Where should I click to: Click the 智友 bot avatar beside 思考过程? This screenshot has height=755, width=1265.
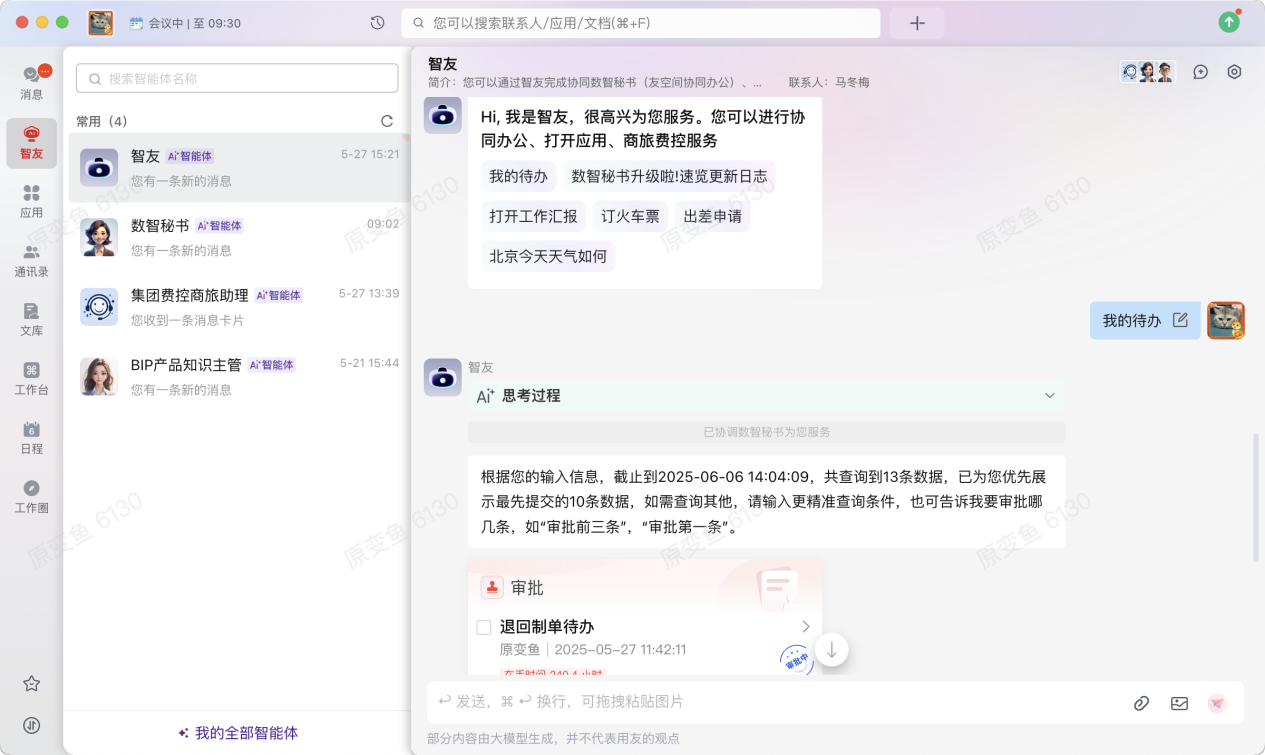pos(443,377)
